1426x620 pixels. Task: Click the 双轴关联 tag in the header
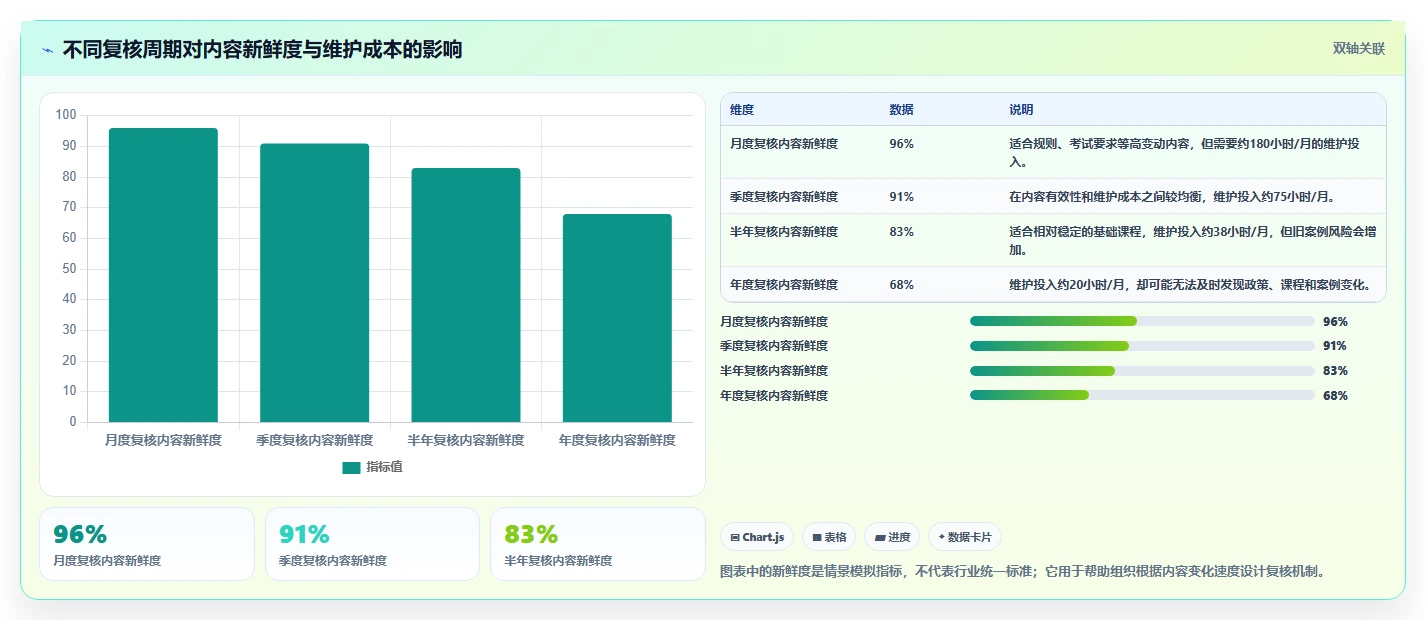click(x=1359, y=48)
